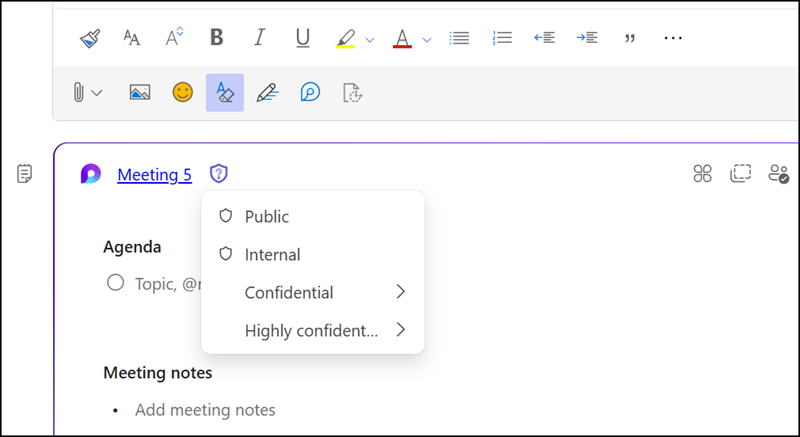This screenshot has width=800, height=437.
Task: Apply yellow text highlight color
Action: click(x=346, y=39)
